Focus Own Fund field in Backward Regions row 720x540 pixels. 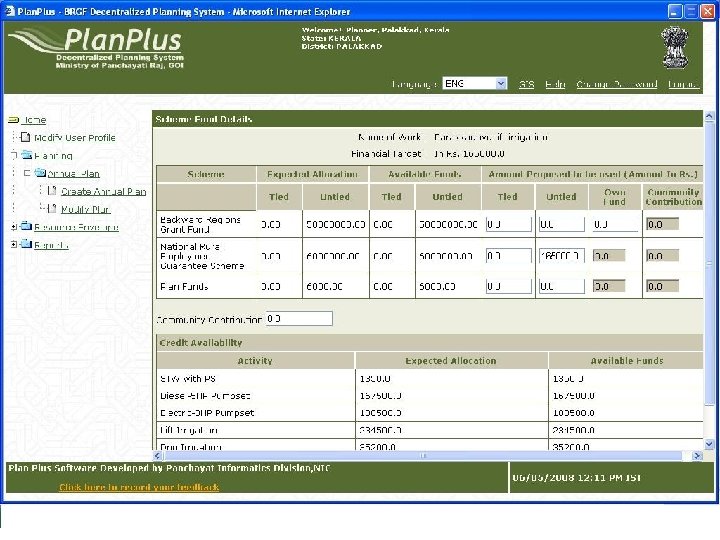[615, 224]
